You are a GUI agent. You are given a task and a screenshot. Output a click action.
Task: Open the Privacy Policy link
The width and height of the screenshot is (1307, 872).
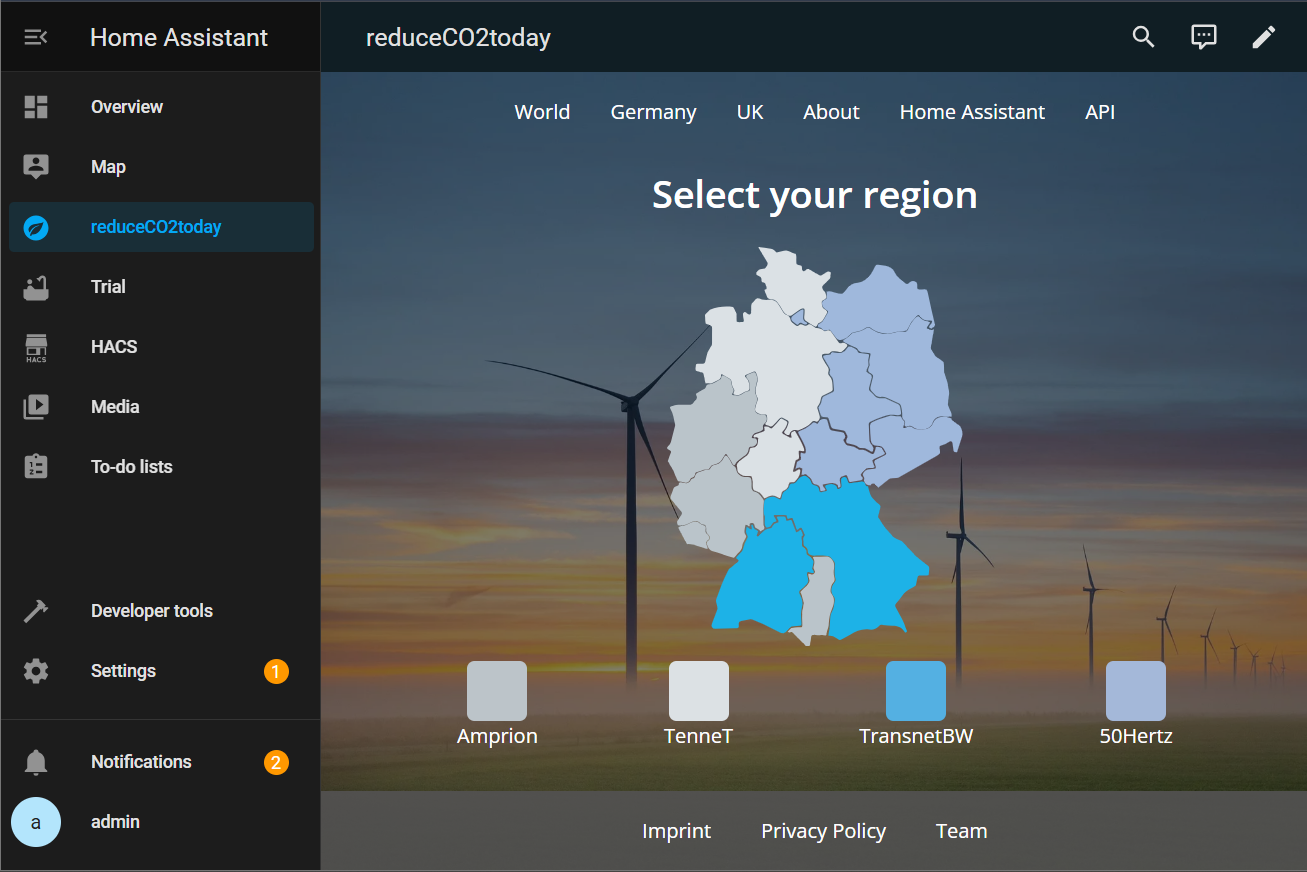[823, 831]
